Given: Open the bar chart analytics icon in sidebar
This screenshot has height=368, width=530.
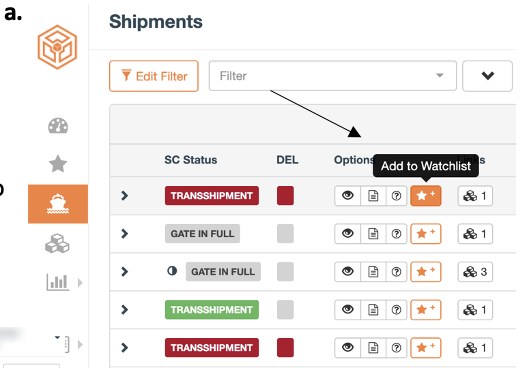Looking at the screenshot, I should pos(58,282).
